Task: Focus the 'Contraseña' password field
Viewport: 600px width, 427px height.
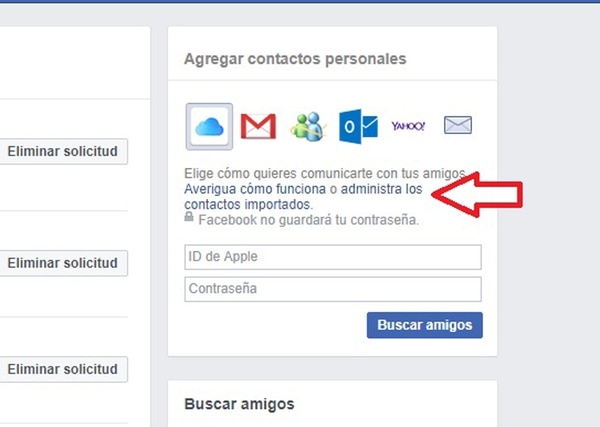Action: [333, 289]
